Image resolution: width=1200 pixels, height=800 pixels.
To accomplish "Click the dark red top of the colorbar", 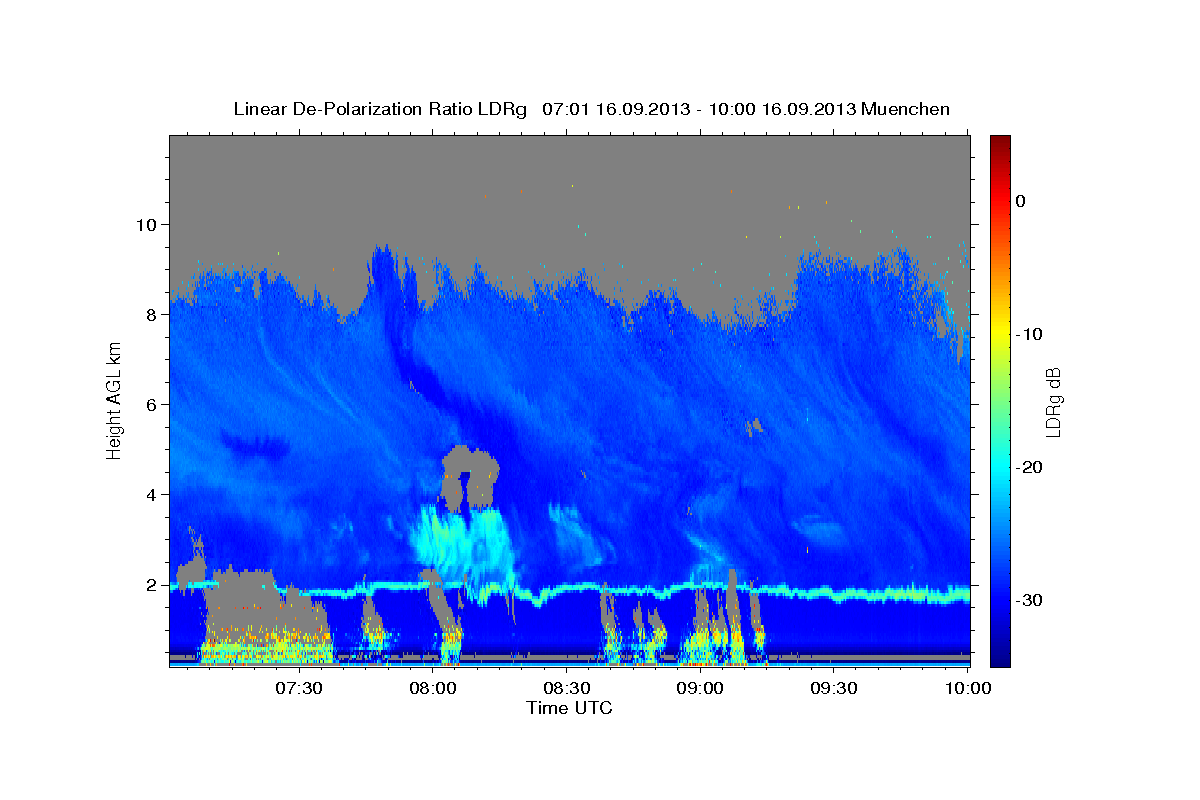I will click(1000, 145).
